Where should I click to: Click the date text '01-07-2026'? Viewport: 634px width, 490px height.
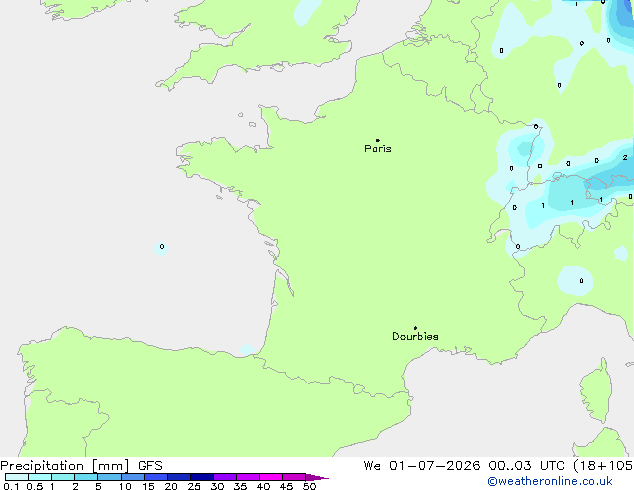435,466
